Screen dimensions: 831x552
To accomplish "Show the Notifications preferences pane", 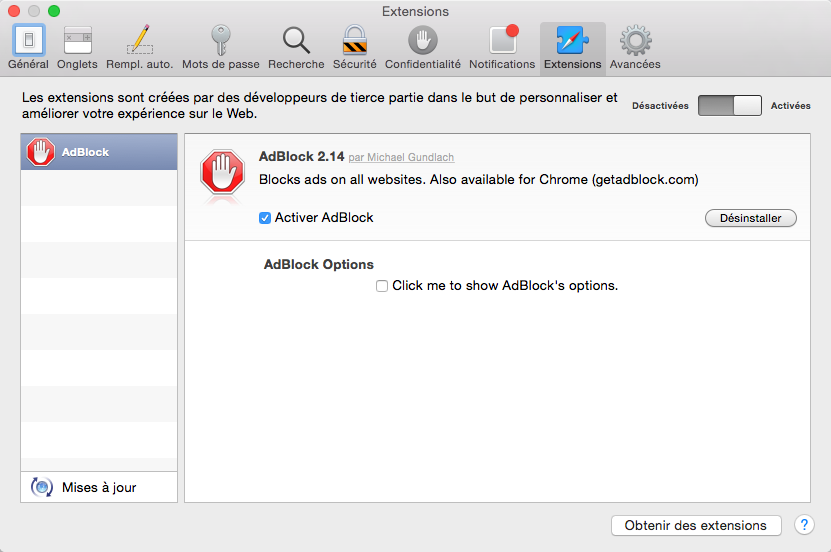I will coord(502,47).
